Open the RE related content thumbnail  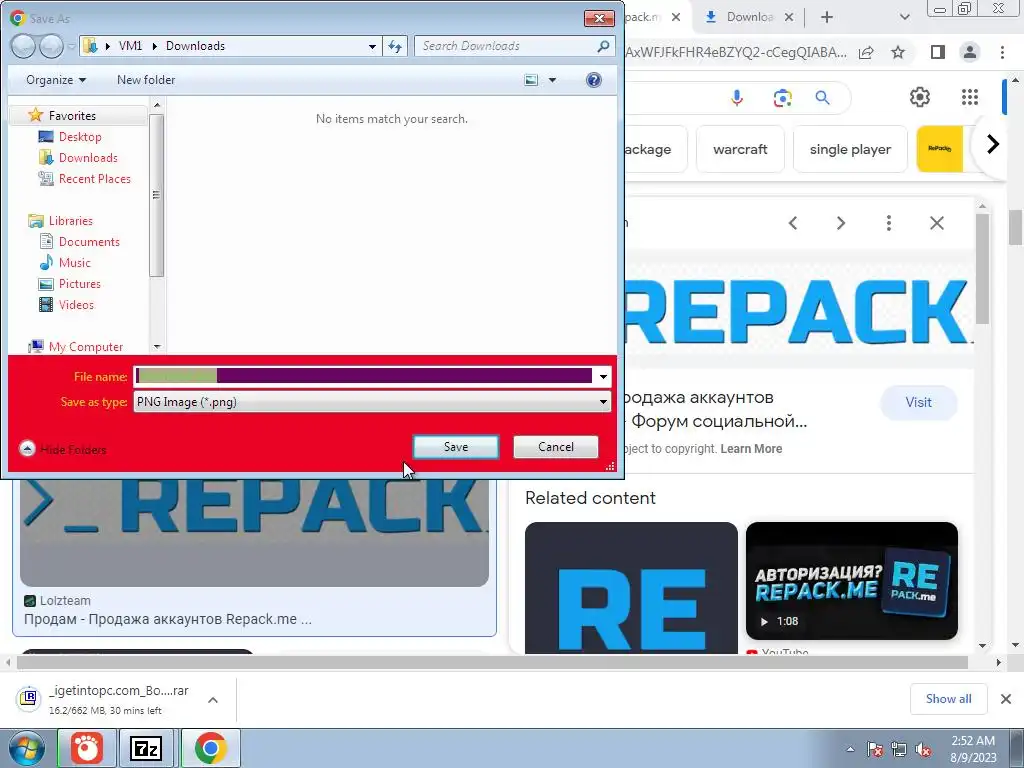point(631,587)
